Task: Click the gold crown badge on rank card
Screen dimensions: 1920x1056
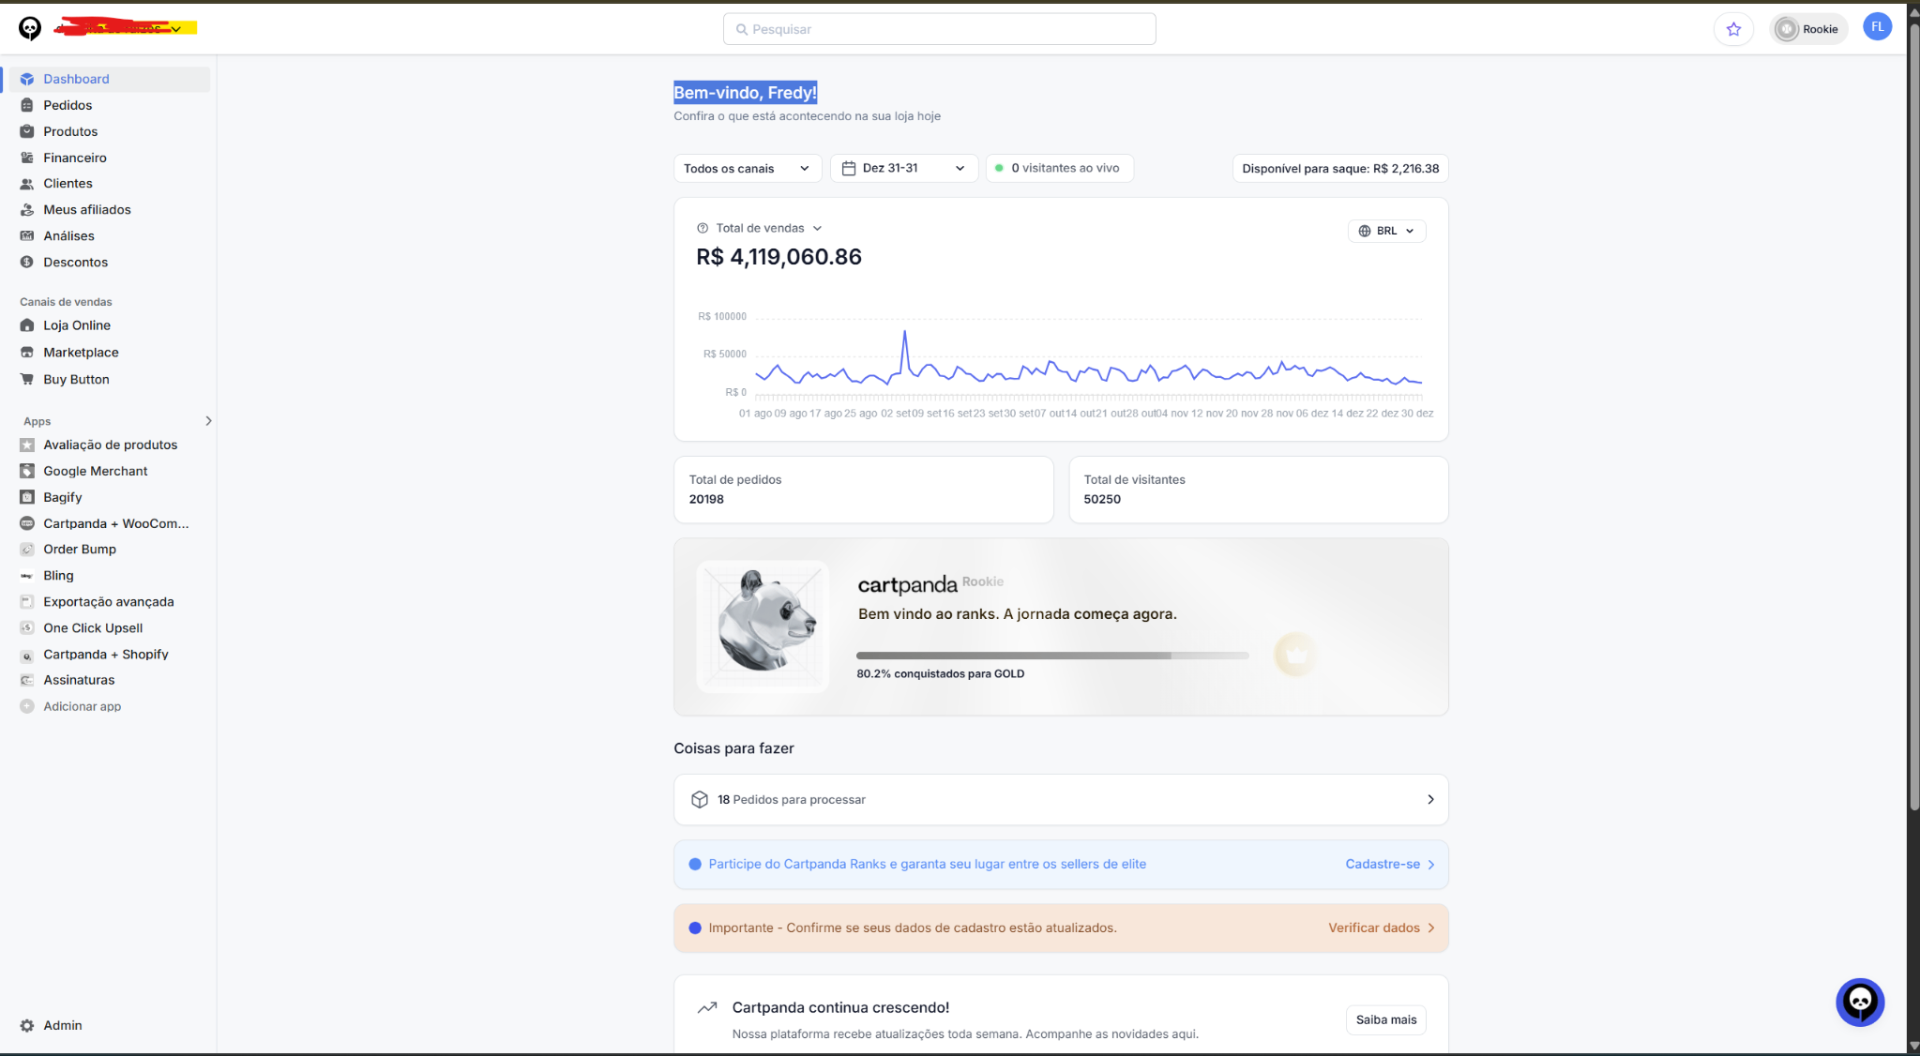Action: pyautogui.click(x=1295, y=655)
